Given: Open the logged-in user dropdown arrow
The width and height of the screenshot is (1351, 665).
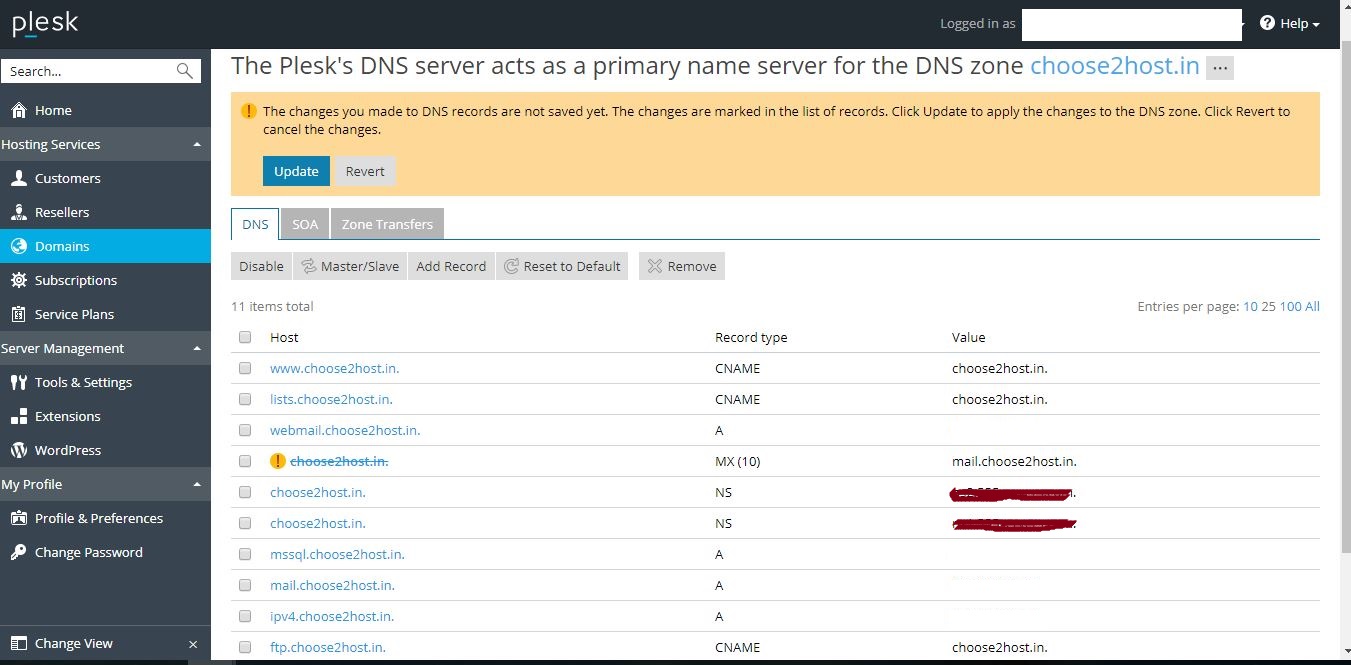Looking at the screenshot, I should coord(1242,24).
